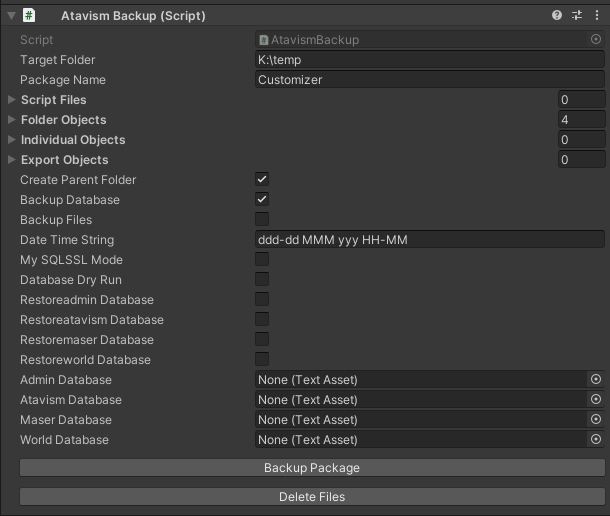This screenshot has width=610, height=516.
Task: Open component help reference icon
Action: (x=557, y=16)
